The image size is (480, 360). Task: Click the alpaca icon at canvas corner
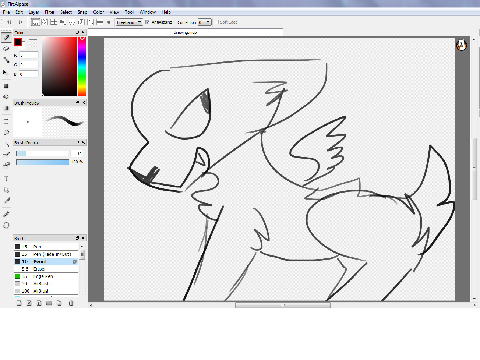point(461,45)
